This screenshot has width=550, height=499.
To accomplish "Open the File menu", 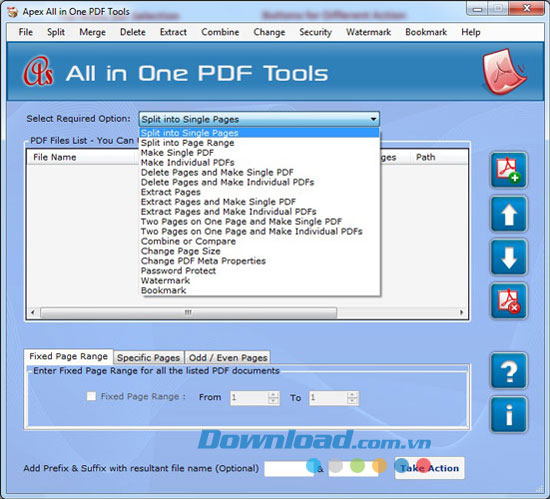I will click(x=26, y=32).
